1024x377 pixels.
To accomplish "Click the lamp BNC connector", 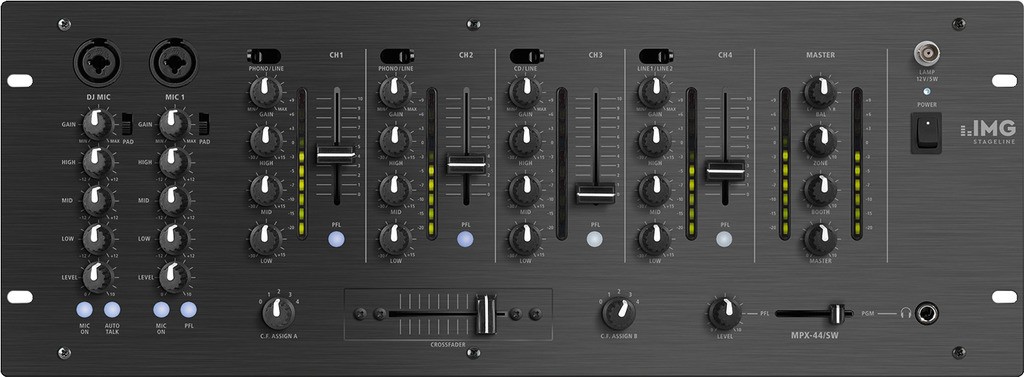I will pyautogui.click(x=926, y=53).
